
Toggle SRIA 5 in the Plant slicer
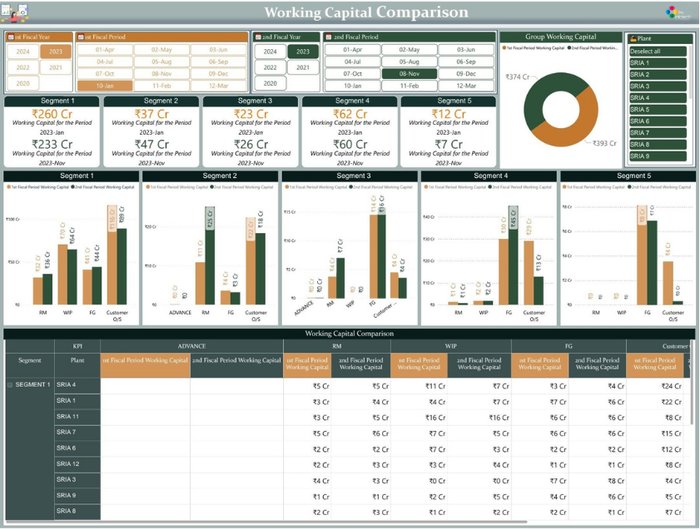(658, 109)
